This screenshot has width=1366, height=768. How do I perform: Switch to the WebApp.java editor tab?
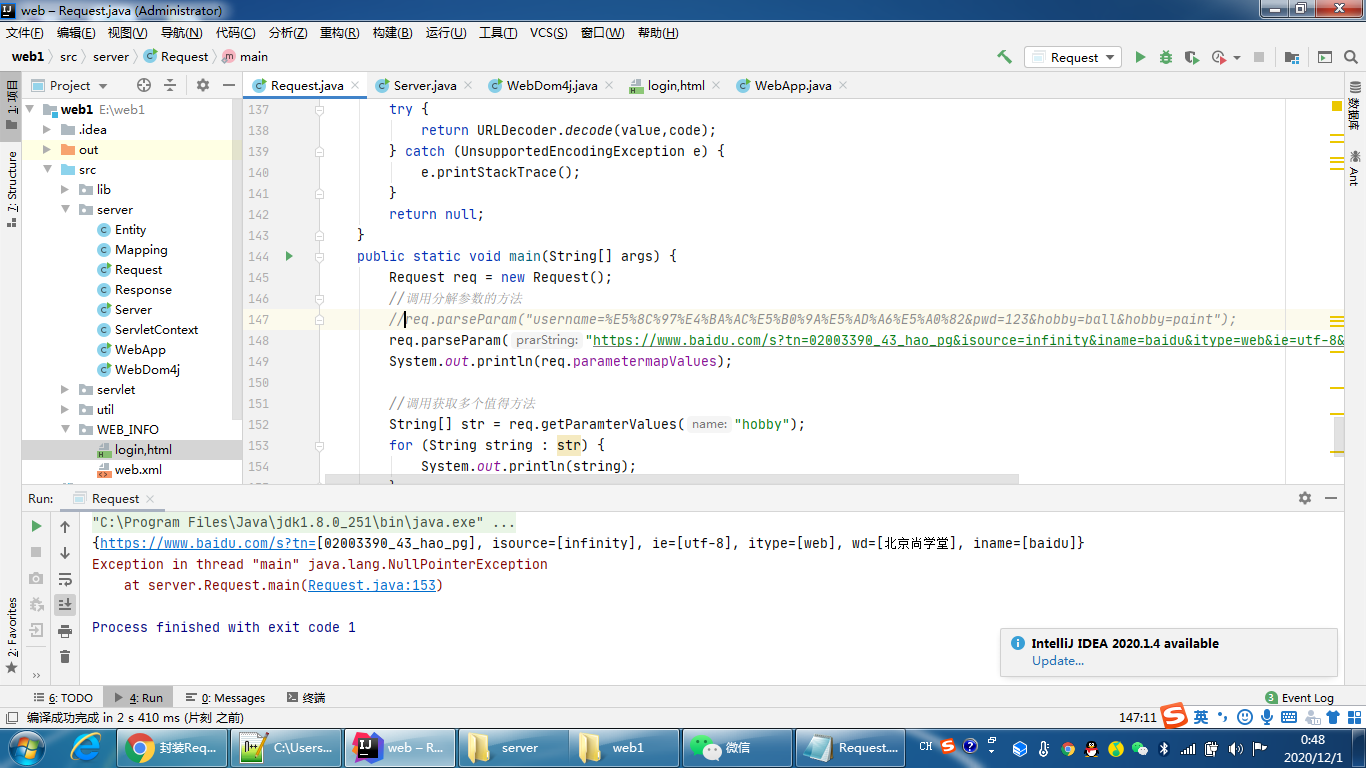pos(792,85)
